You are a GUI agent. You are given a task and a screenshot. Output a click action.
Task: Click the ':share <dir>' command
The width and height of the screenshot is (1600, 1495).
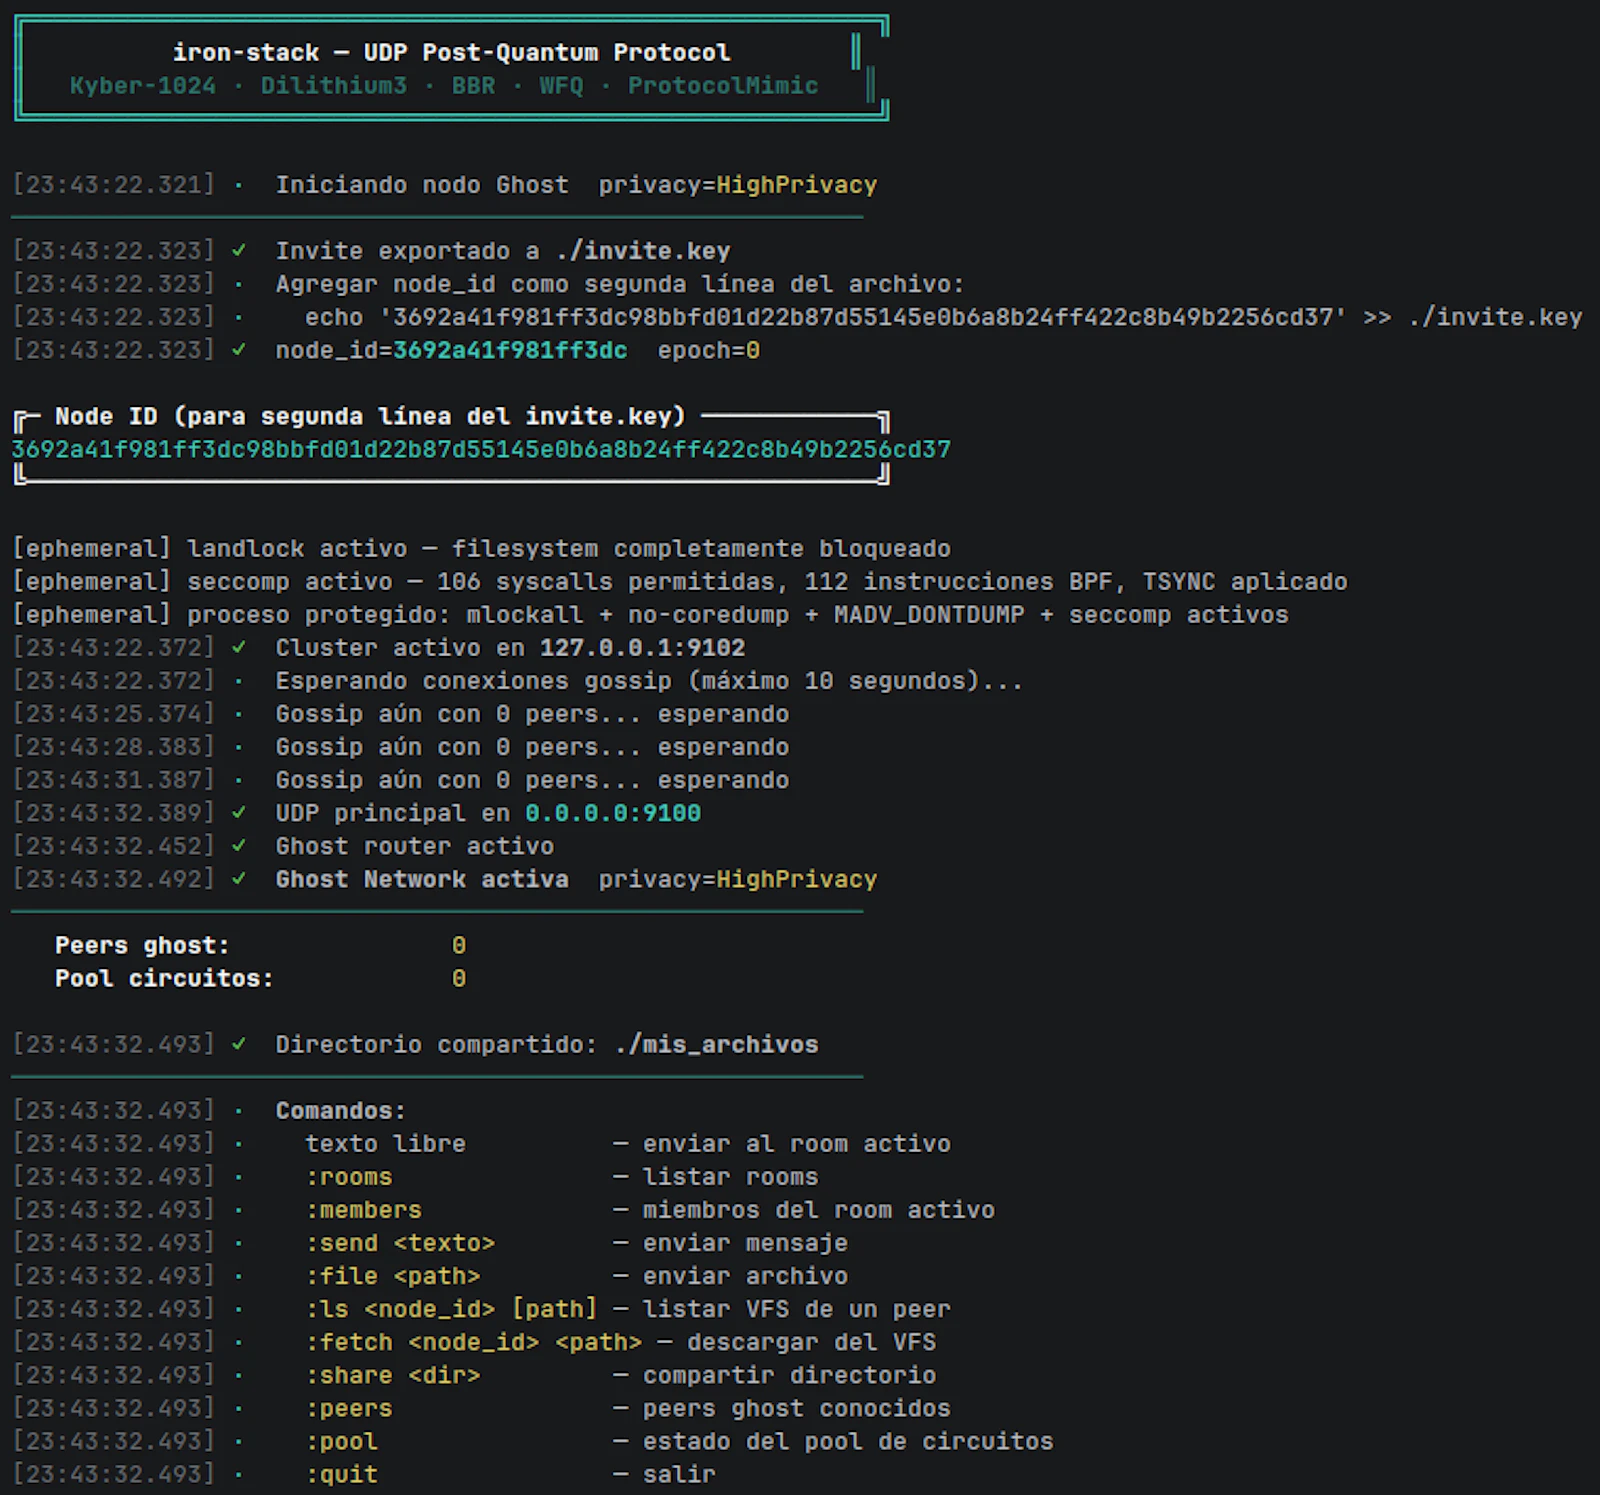tap(393, 1375)
